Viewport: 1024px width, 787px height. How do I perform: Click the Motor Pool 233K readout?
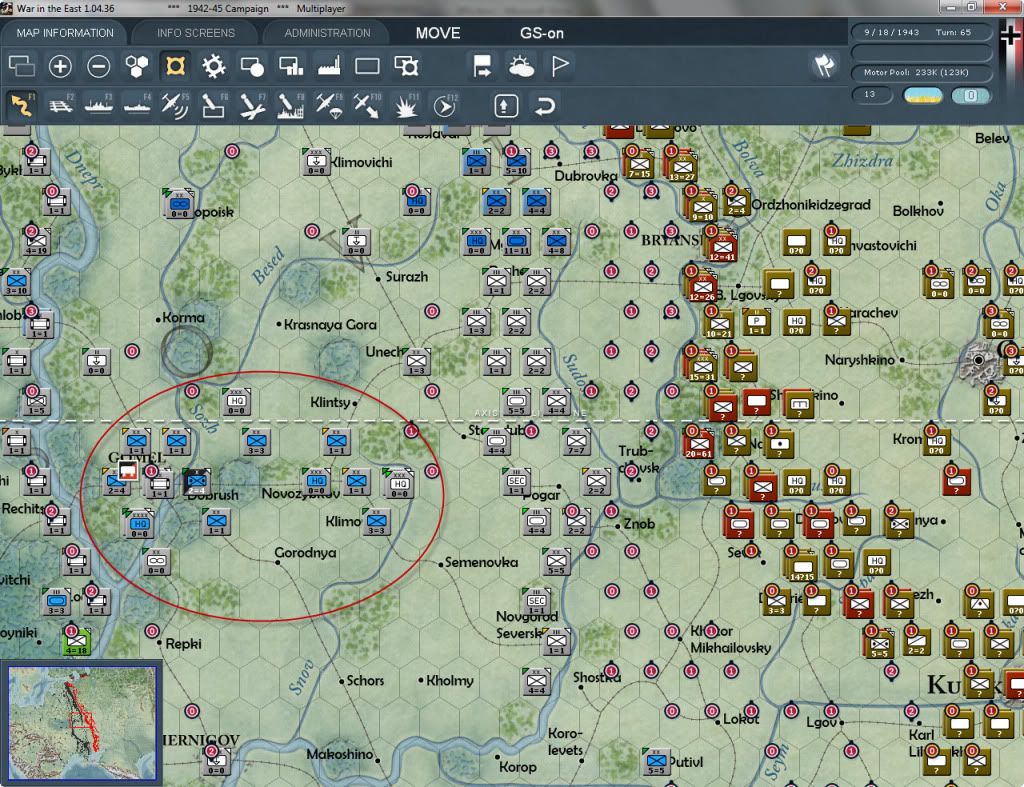point(921,72)
